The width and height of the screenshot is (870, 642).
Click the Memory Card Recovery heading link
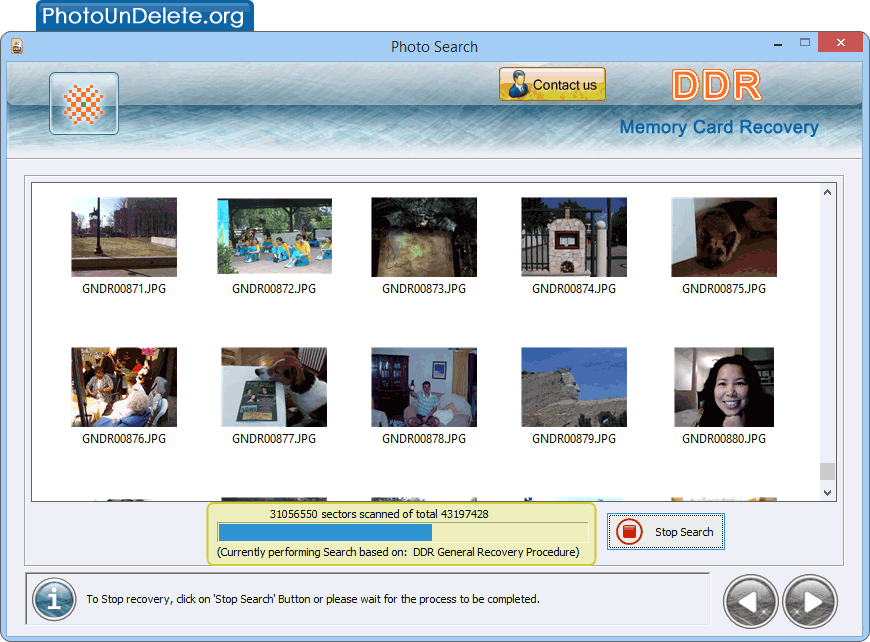pyautogui.click(x=719, y=127)
